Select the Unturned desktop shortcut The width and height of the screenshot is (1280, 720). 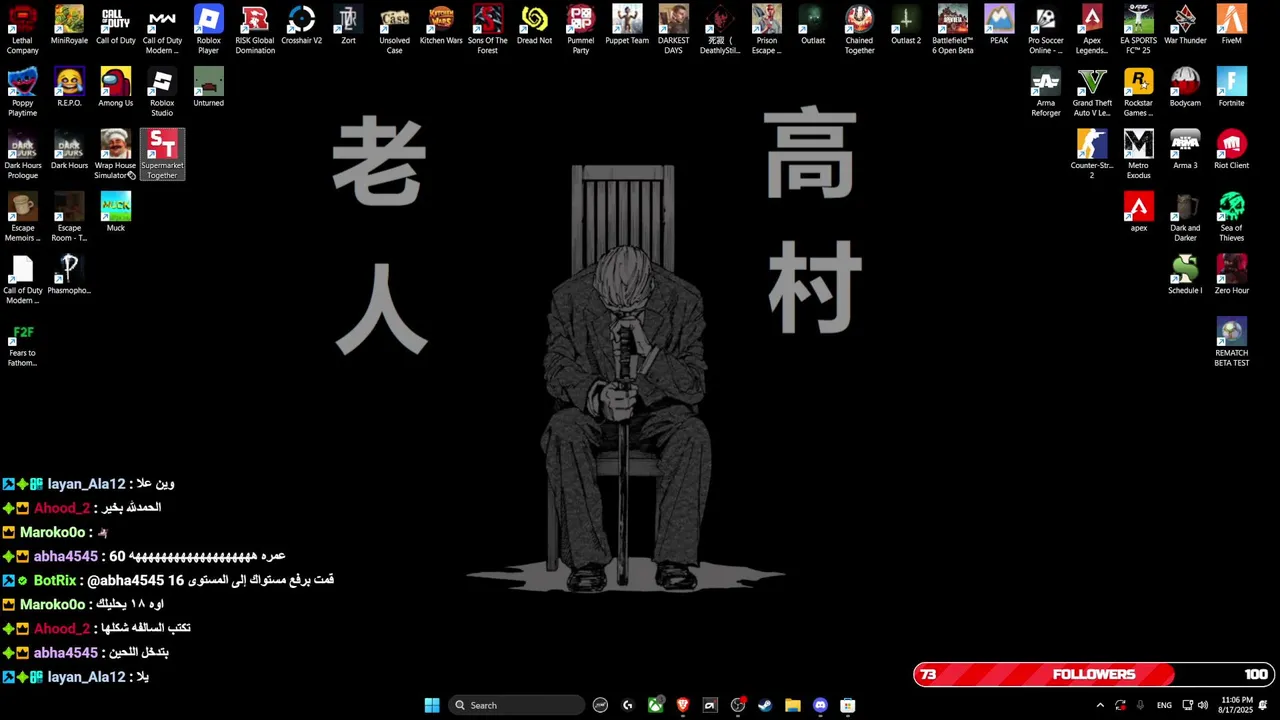click(208, 88)
